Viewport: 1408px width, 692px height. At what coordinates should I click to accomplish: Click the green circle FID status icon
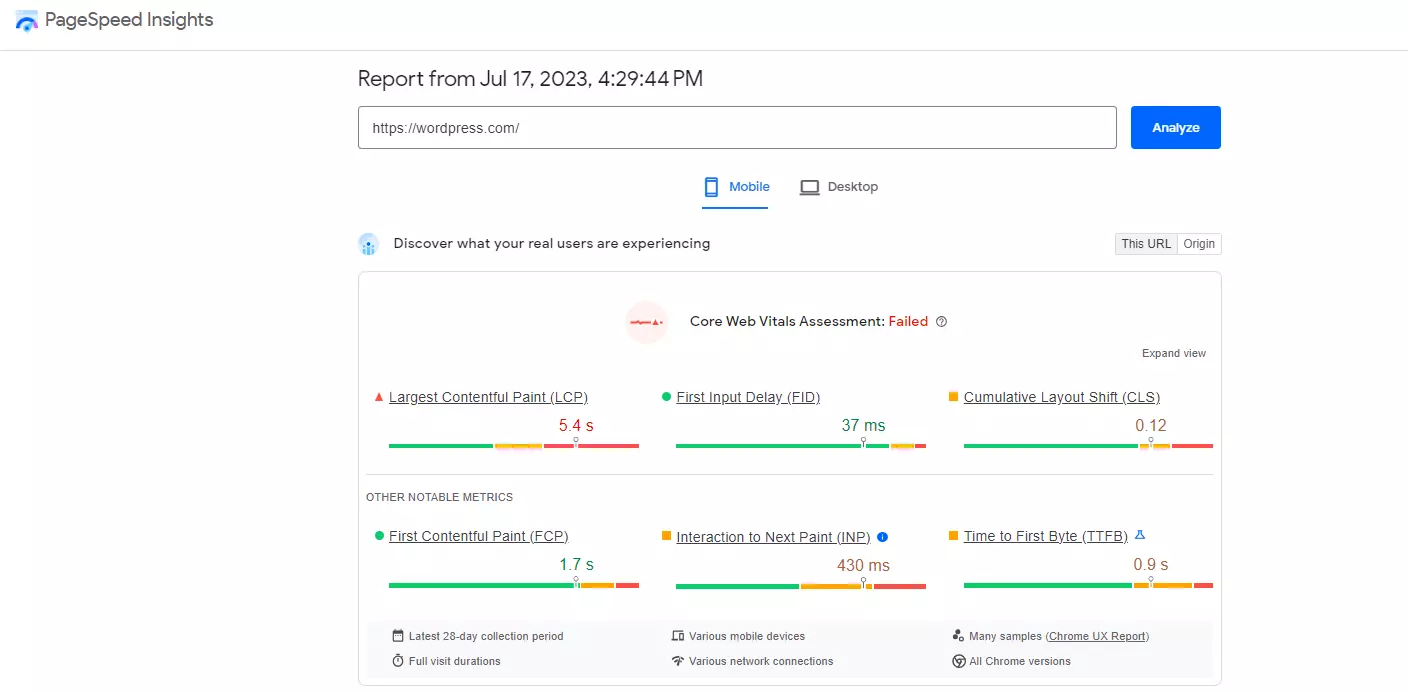coord(666,397)
